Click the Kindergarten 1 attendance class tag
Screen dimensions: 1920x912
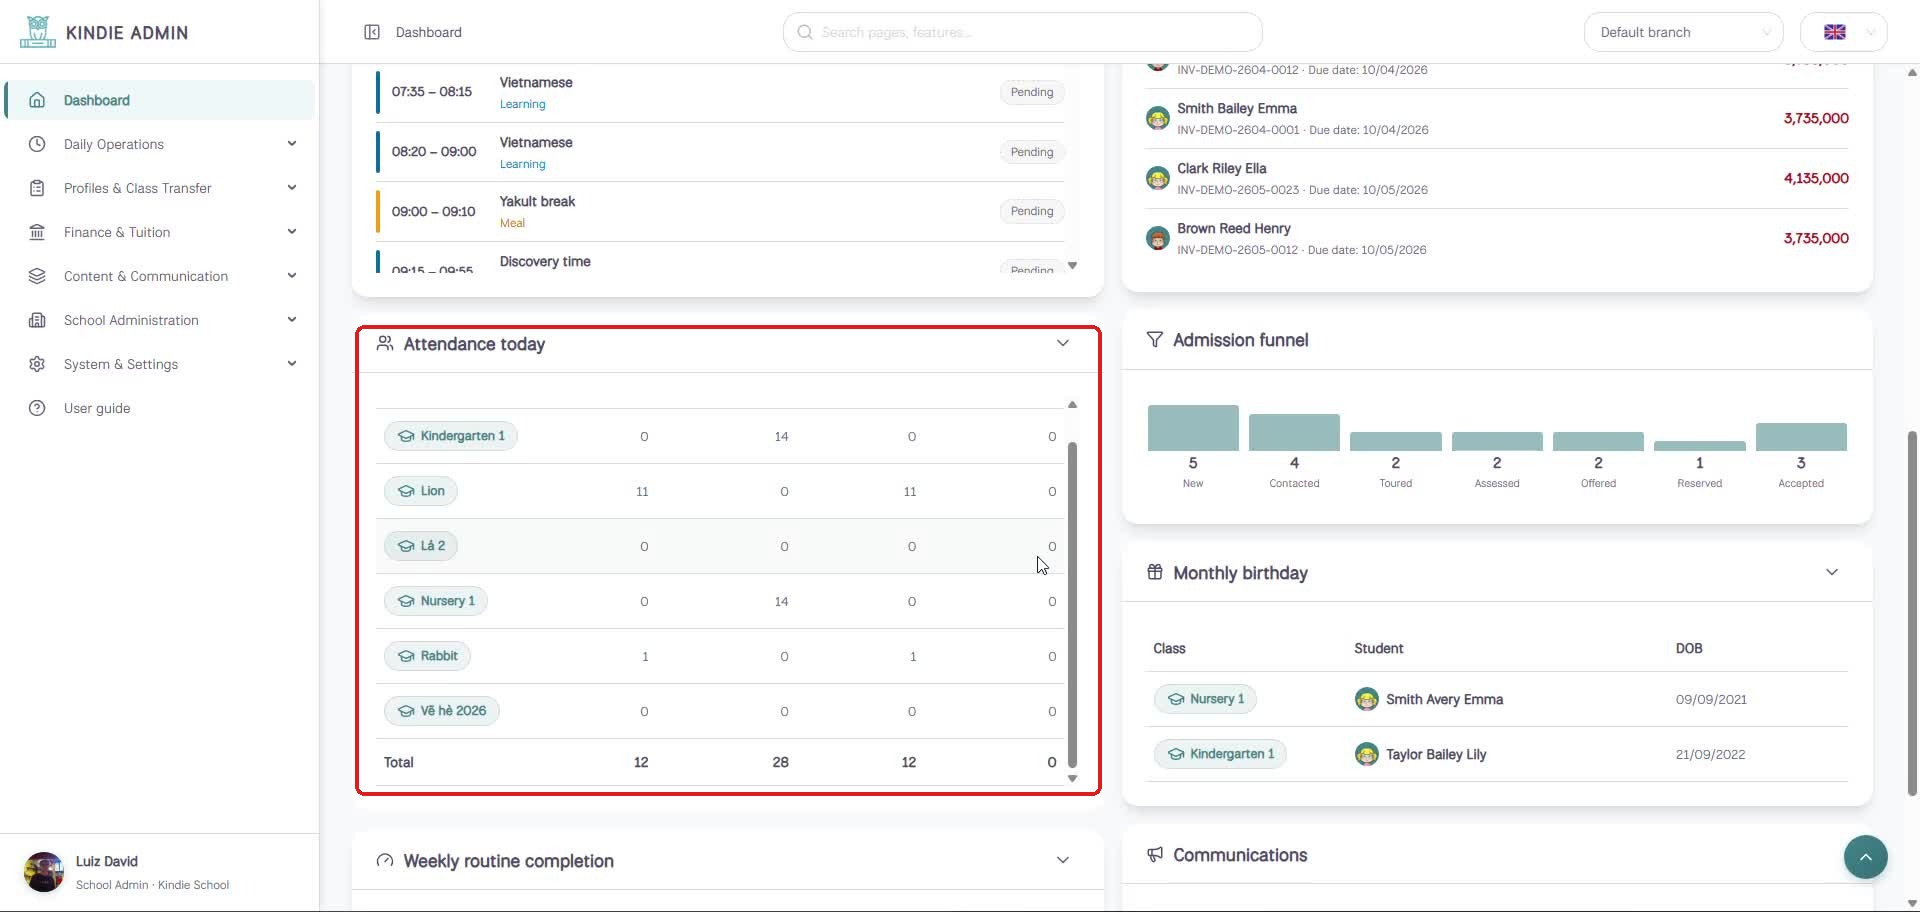tap(451, 436)
